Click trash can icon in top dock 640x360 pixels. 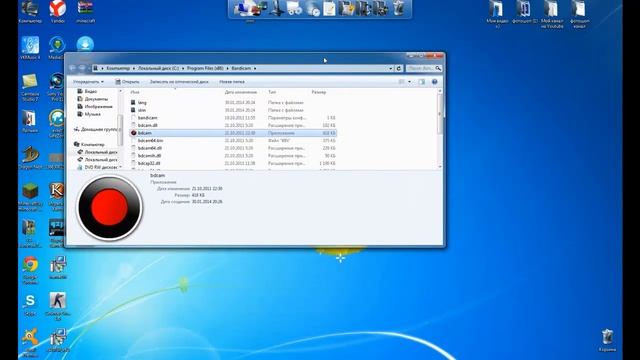pos(399,9)
